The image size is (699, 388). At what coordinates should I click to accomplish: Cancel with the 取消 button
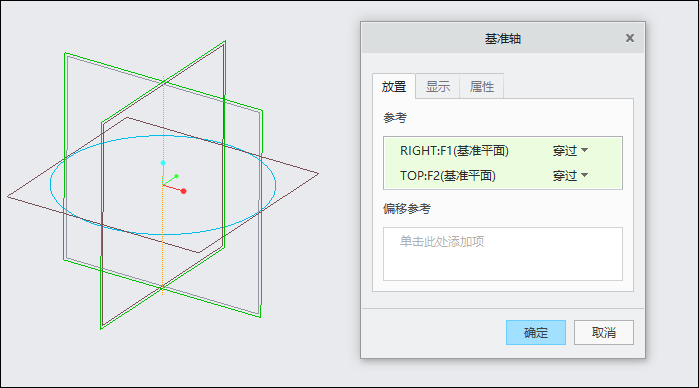604,332
